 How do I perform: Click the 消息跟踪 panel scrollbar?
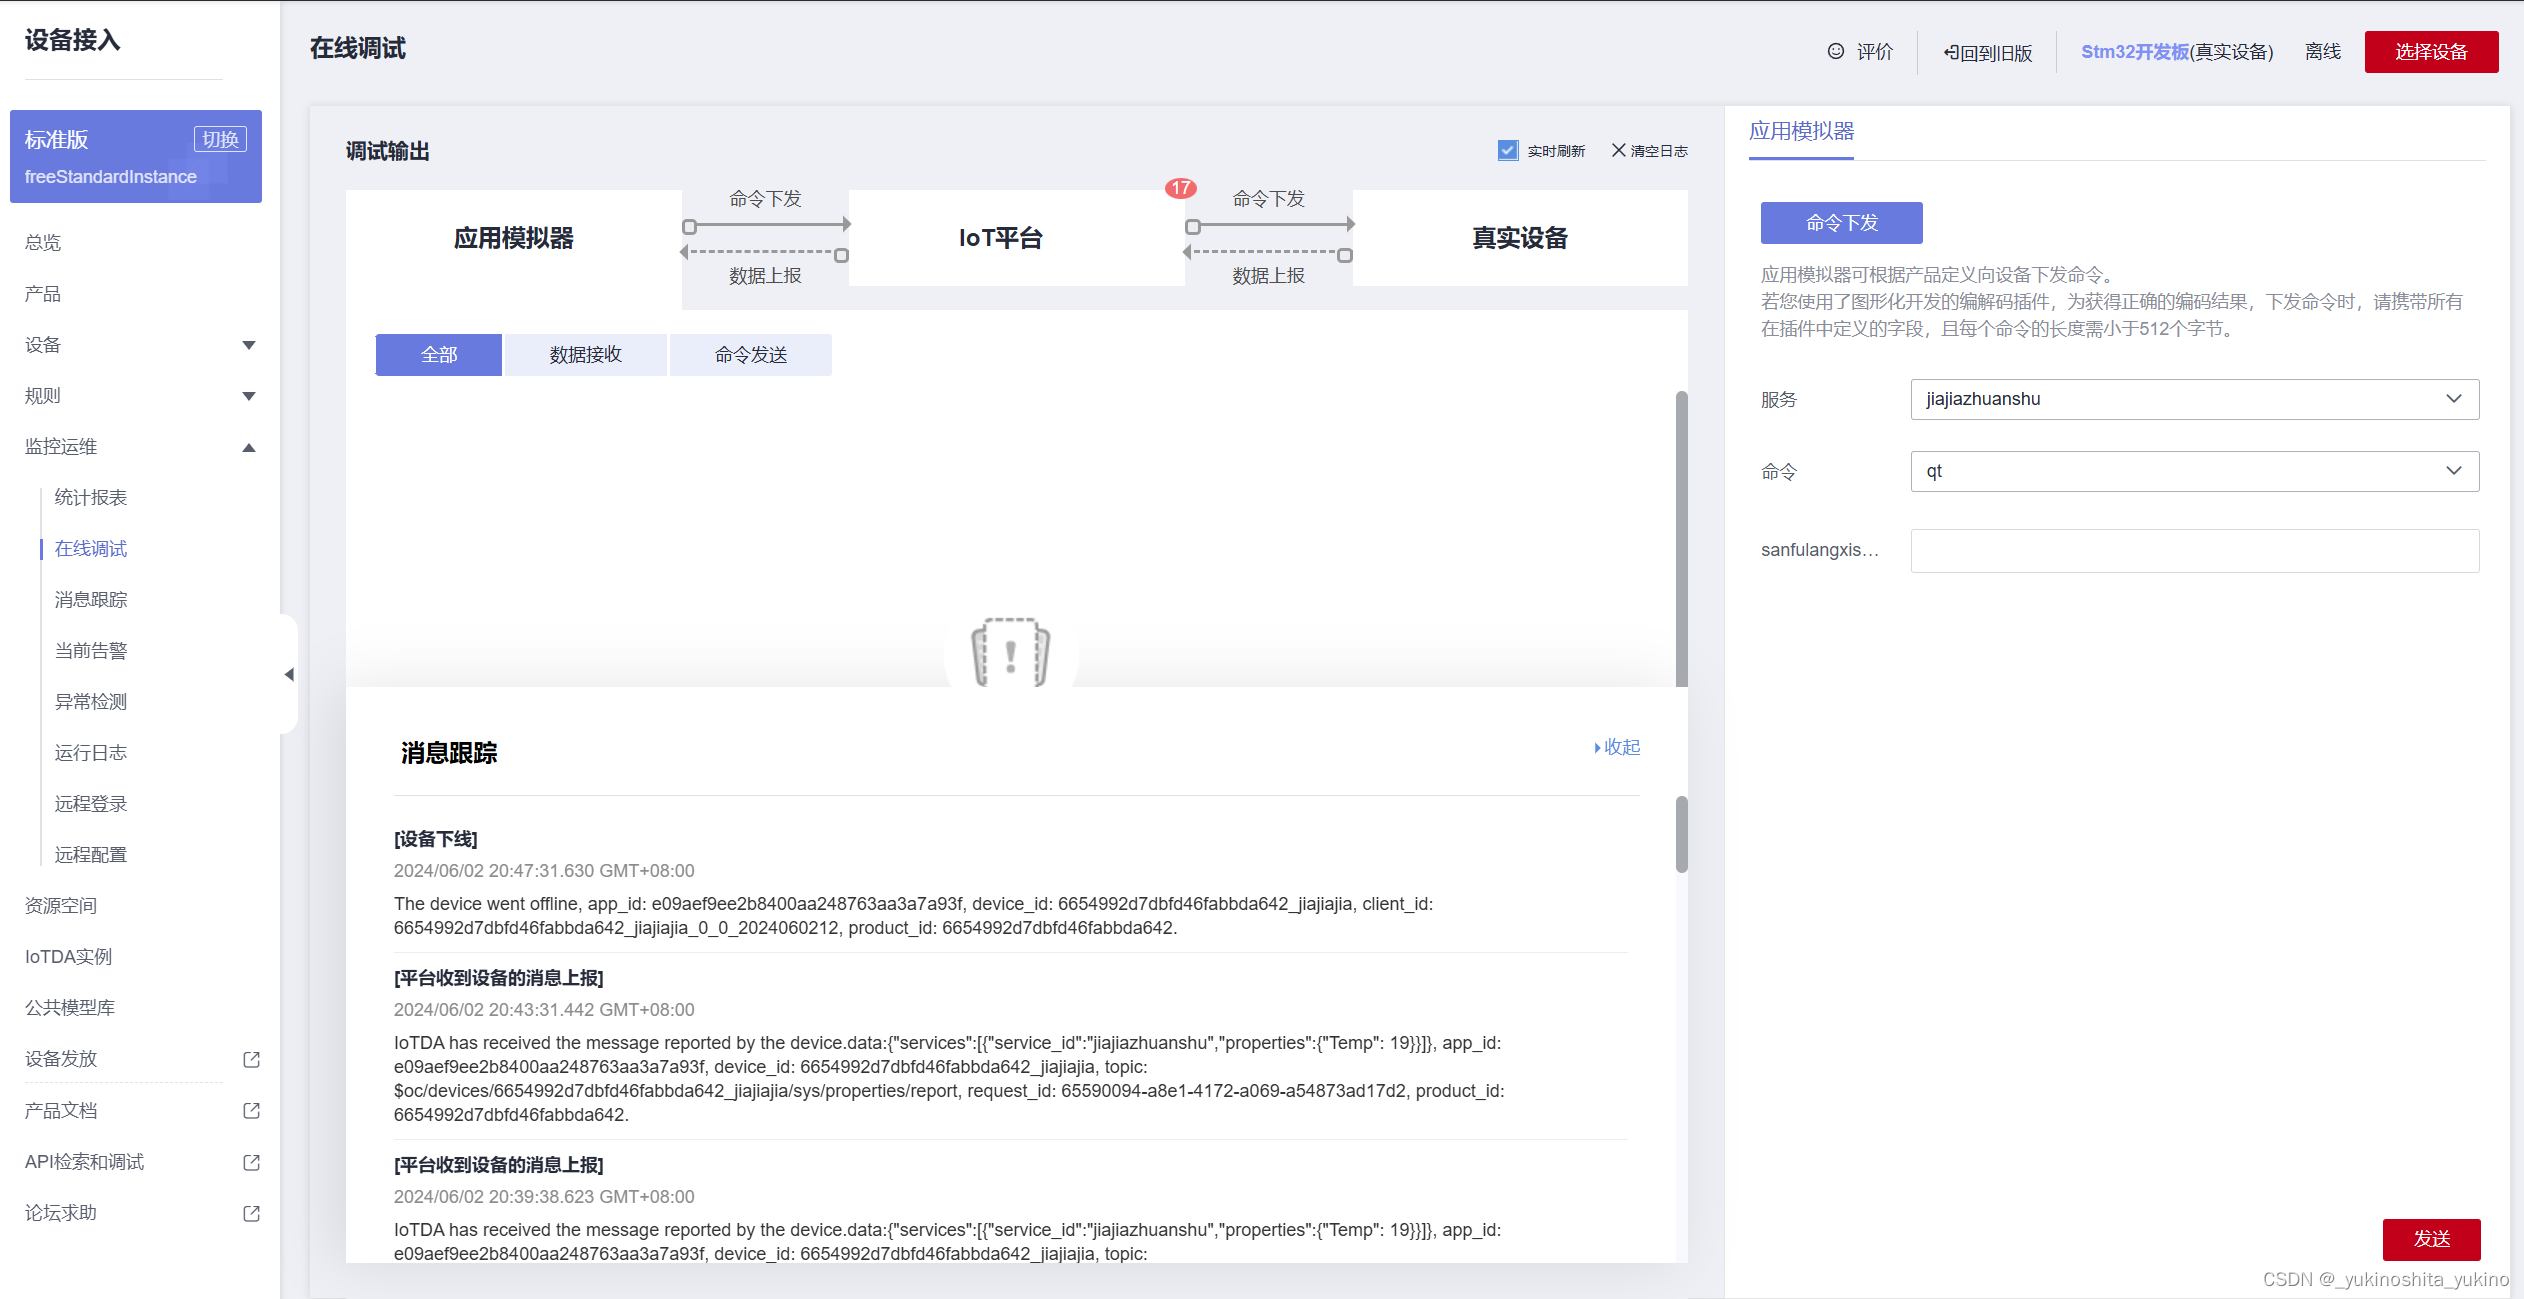click(x=1681, y=834)
